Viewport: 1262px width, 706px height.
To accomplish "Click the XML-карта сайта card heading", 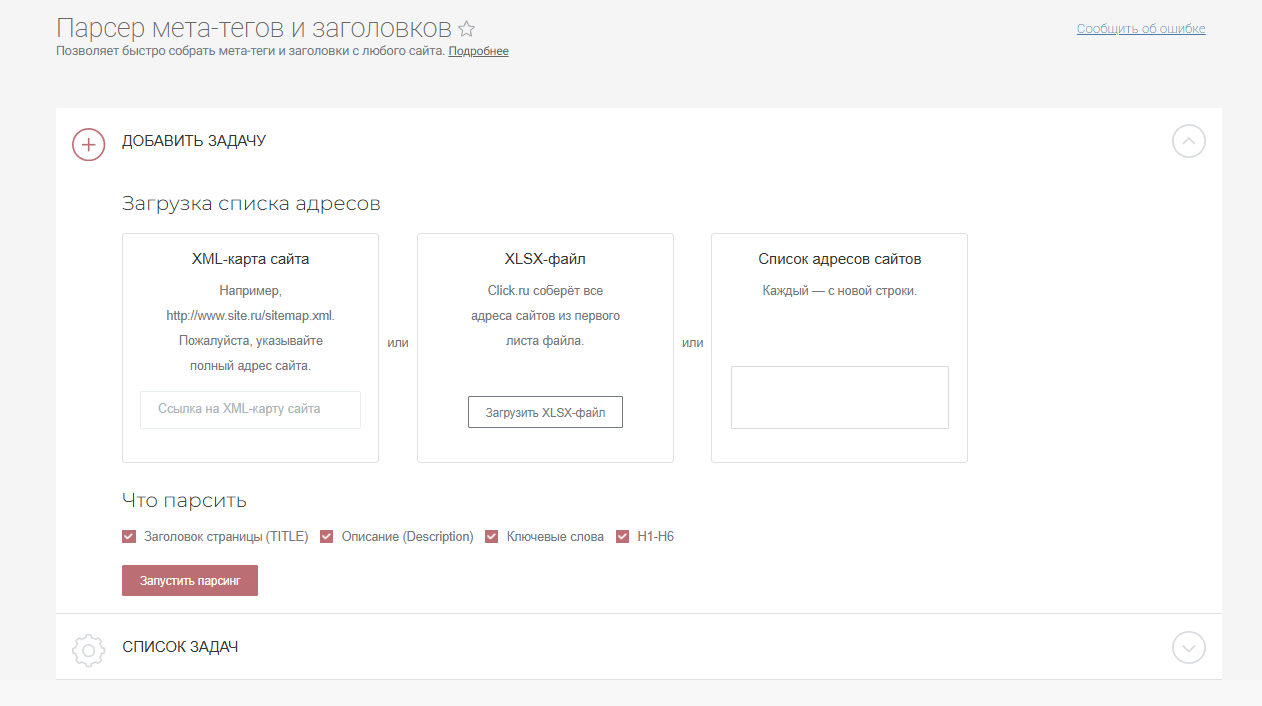I will tap(250, 259).
